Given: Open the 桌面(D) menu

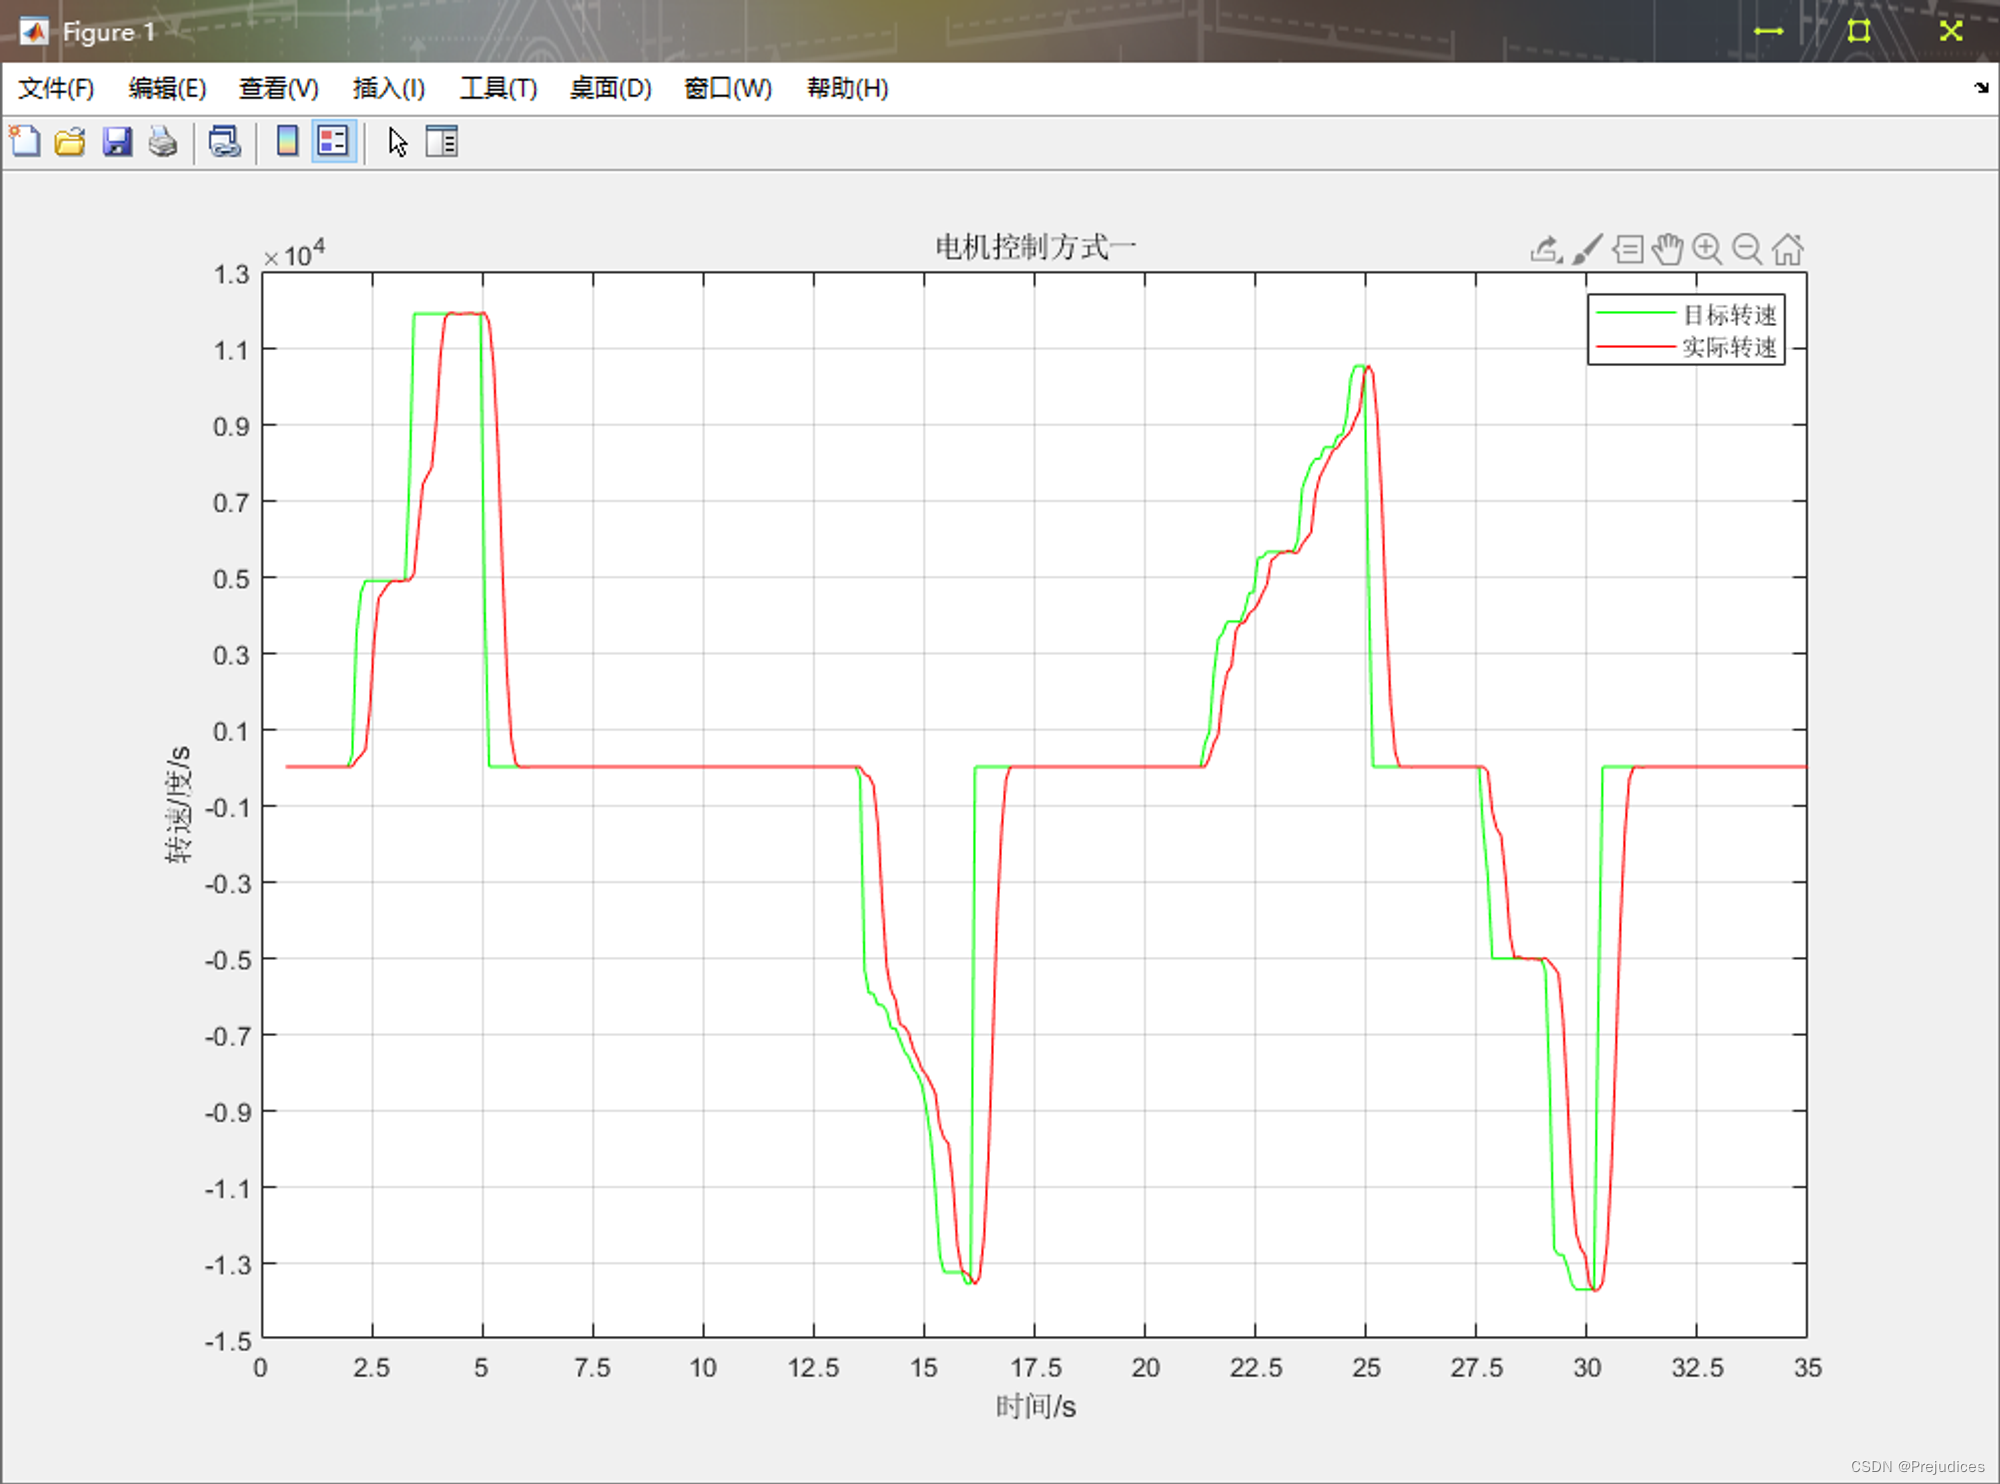Looking at the screenshot, I should point(610,89).
